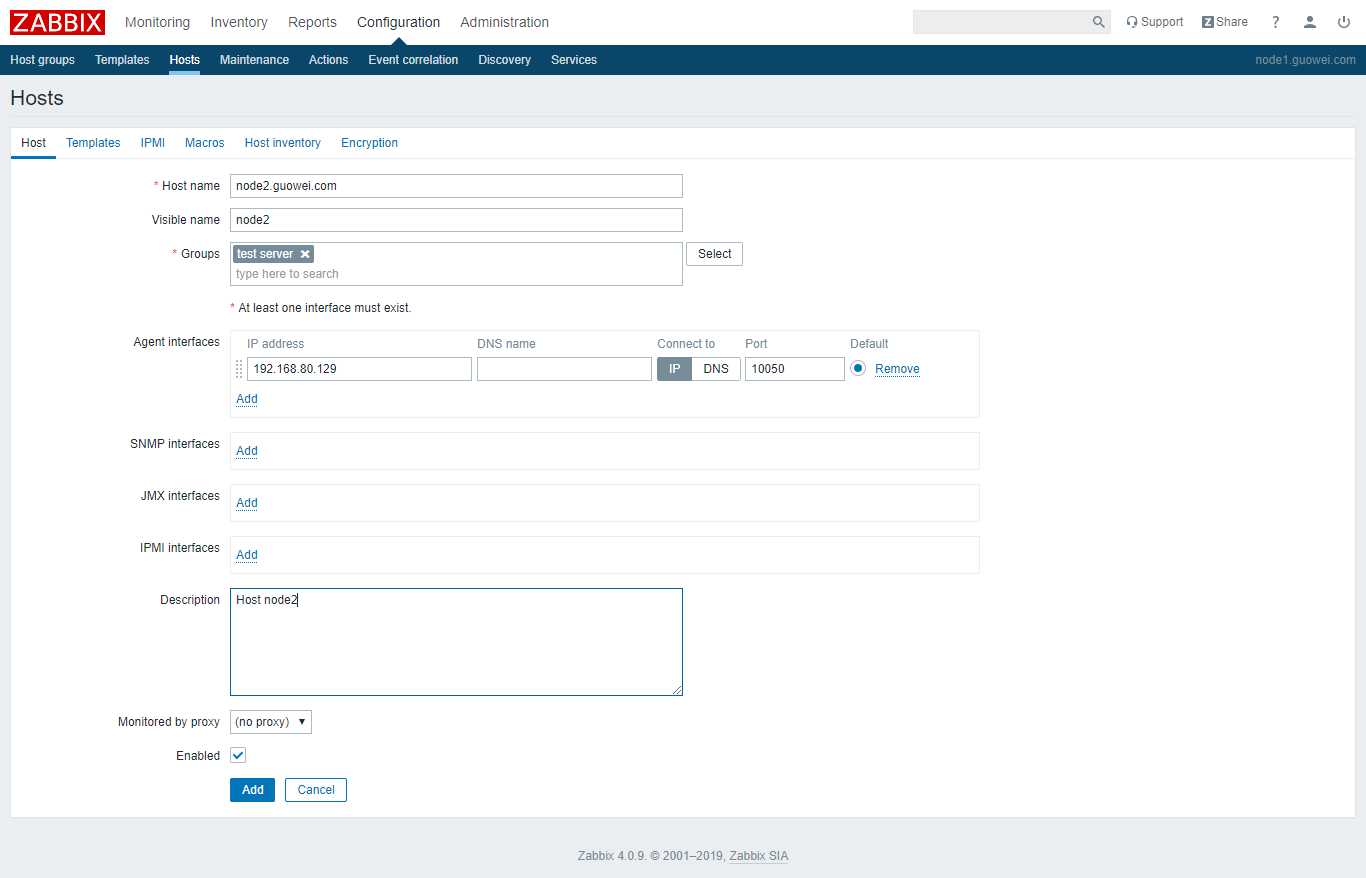Switch to the Encryption tab
The height and width of the screenshot is (878, 1366).
click(x=369, y=143)
